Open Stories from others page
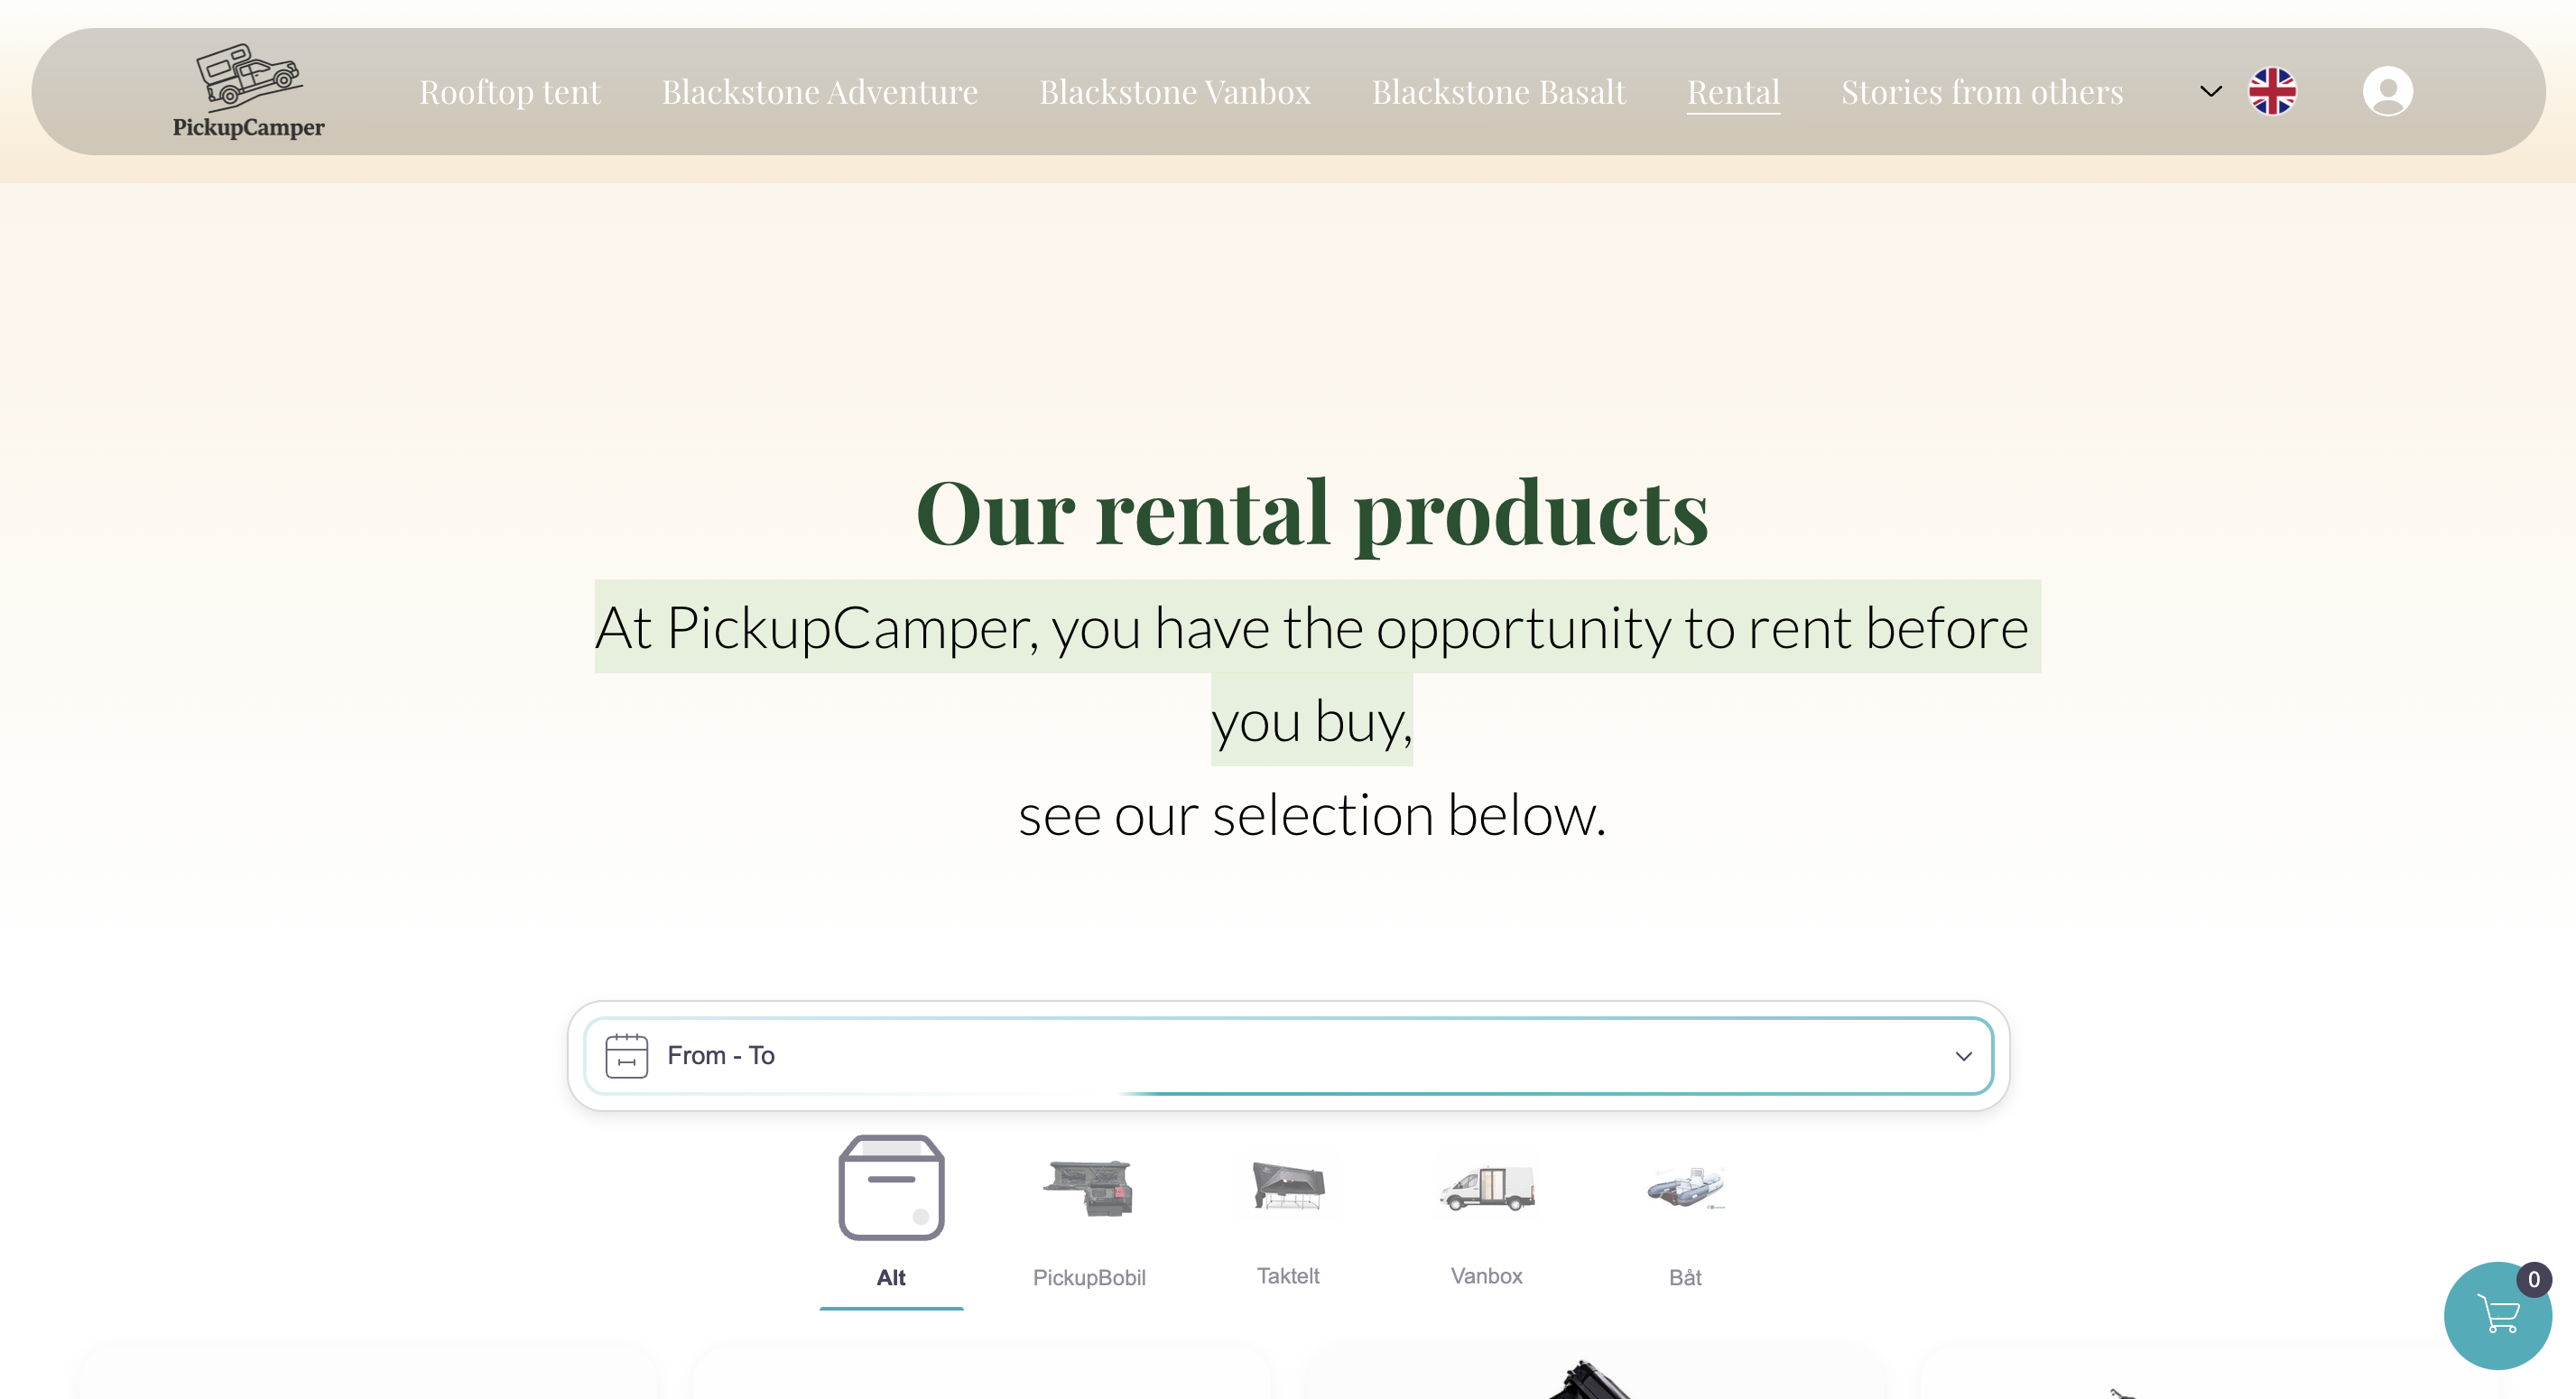The image size is (2576, 1399). coord(1981,91)
